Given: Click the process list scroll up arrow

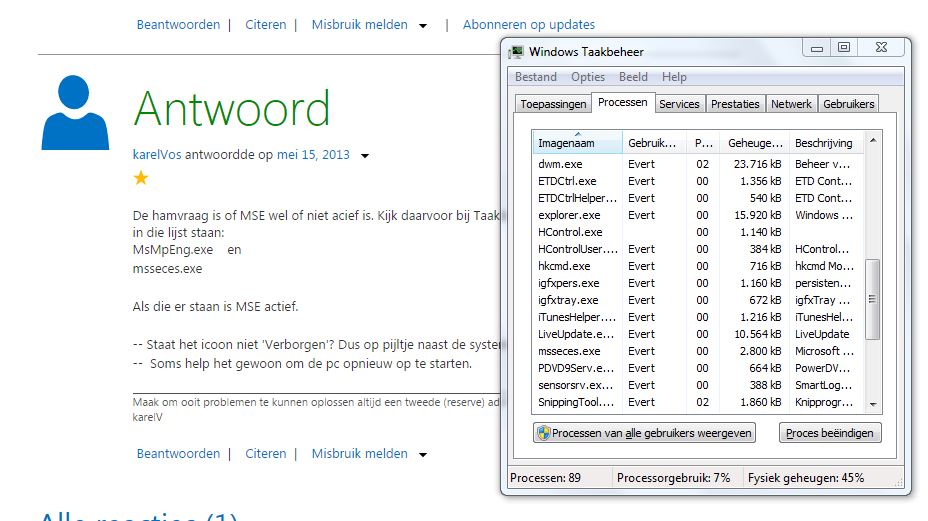Looking at the screenshot, I should [873, 140].
